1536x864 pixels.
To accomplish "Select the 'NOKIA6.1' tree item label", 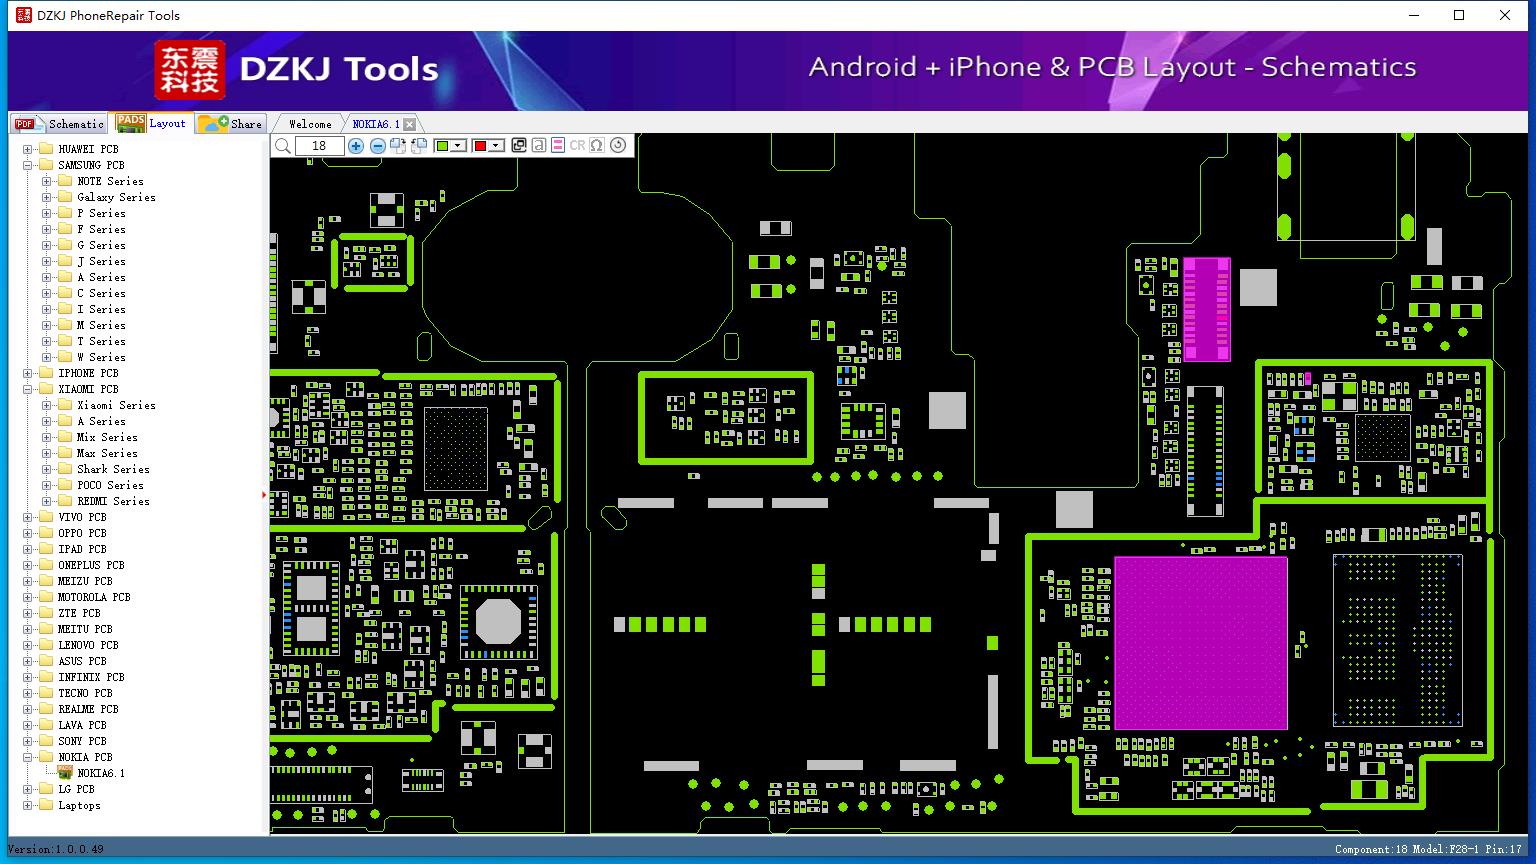I will [101, 773].
